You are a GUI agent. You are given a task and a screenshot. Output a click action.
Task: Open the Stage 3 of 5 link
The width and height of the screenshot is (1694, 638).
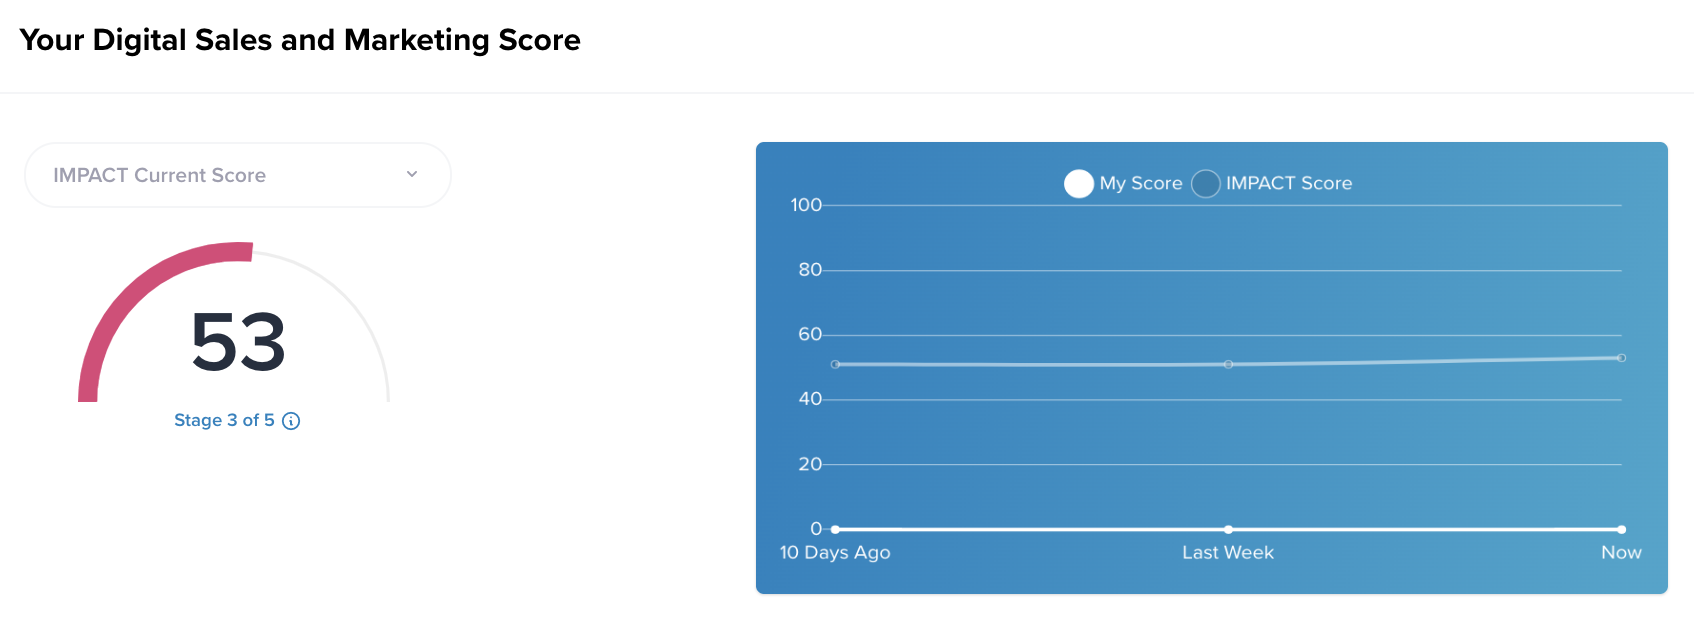[x=224, y=420]
